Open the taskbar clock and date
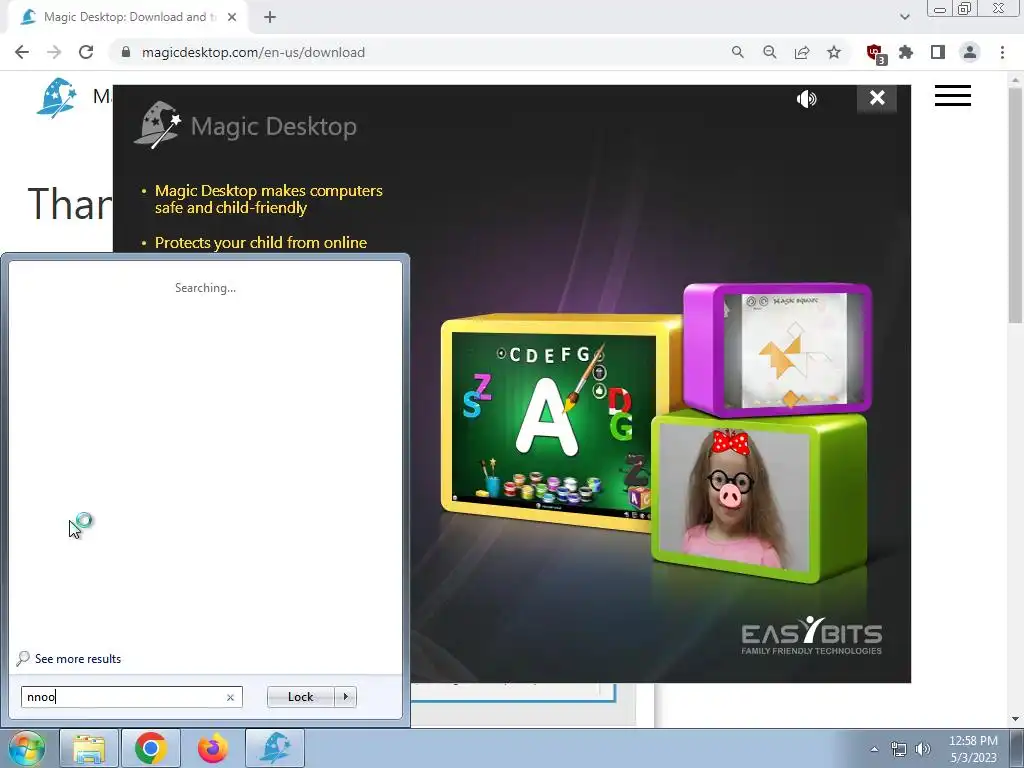Image resolution: width=1024 pixels, height=768 pixels. click(x=973, y=749)
